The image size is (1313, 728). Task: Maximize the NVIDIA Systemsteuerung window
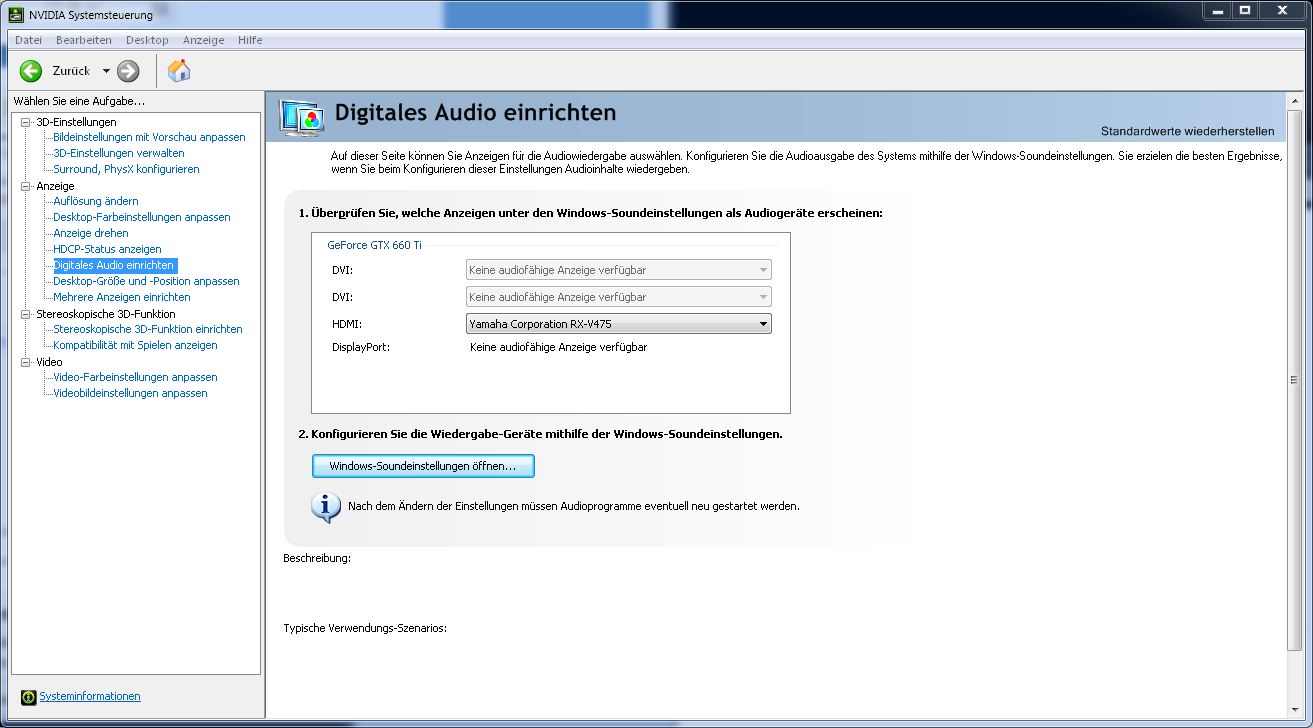point(1245,10)
